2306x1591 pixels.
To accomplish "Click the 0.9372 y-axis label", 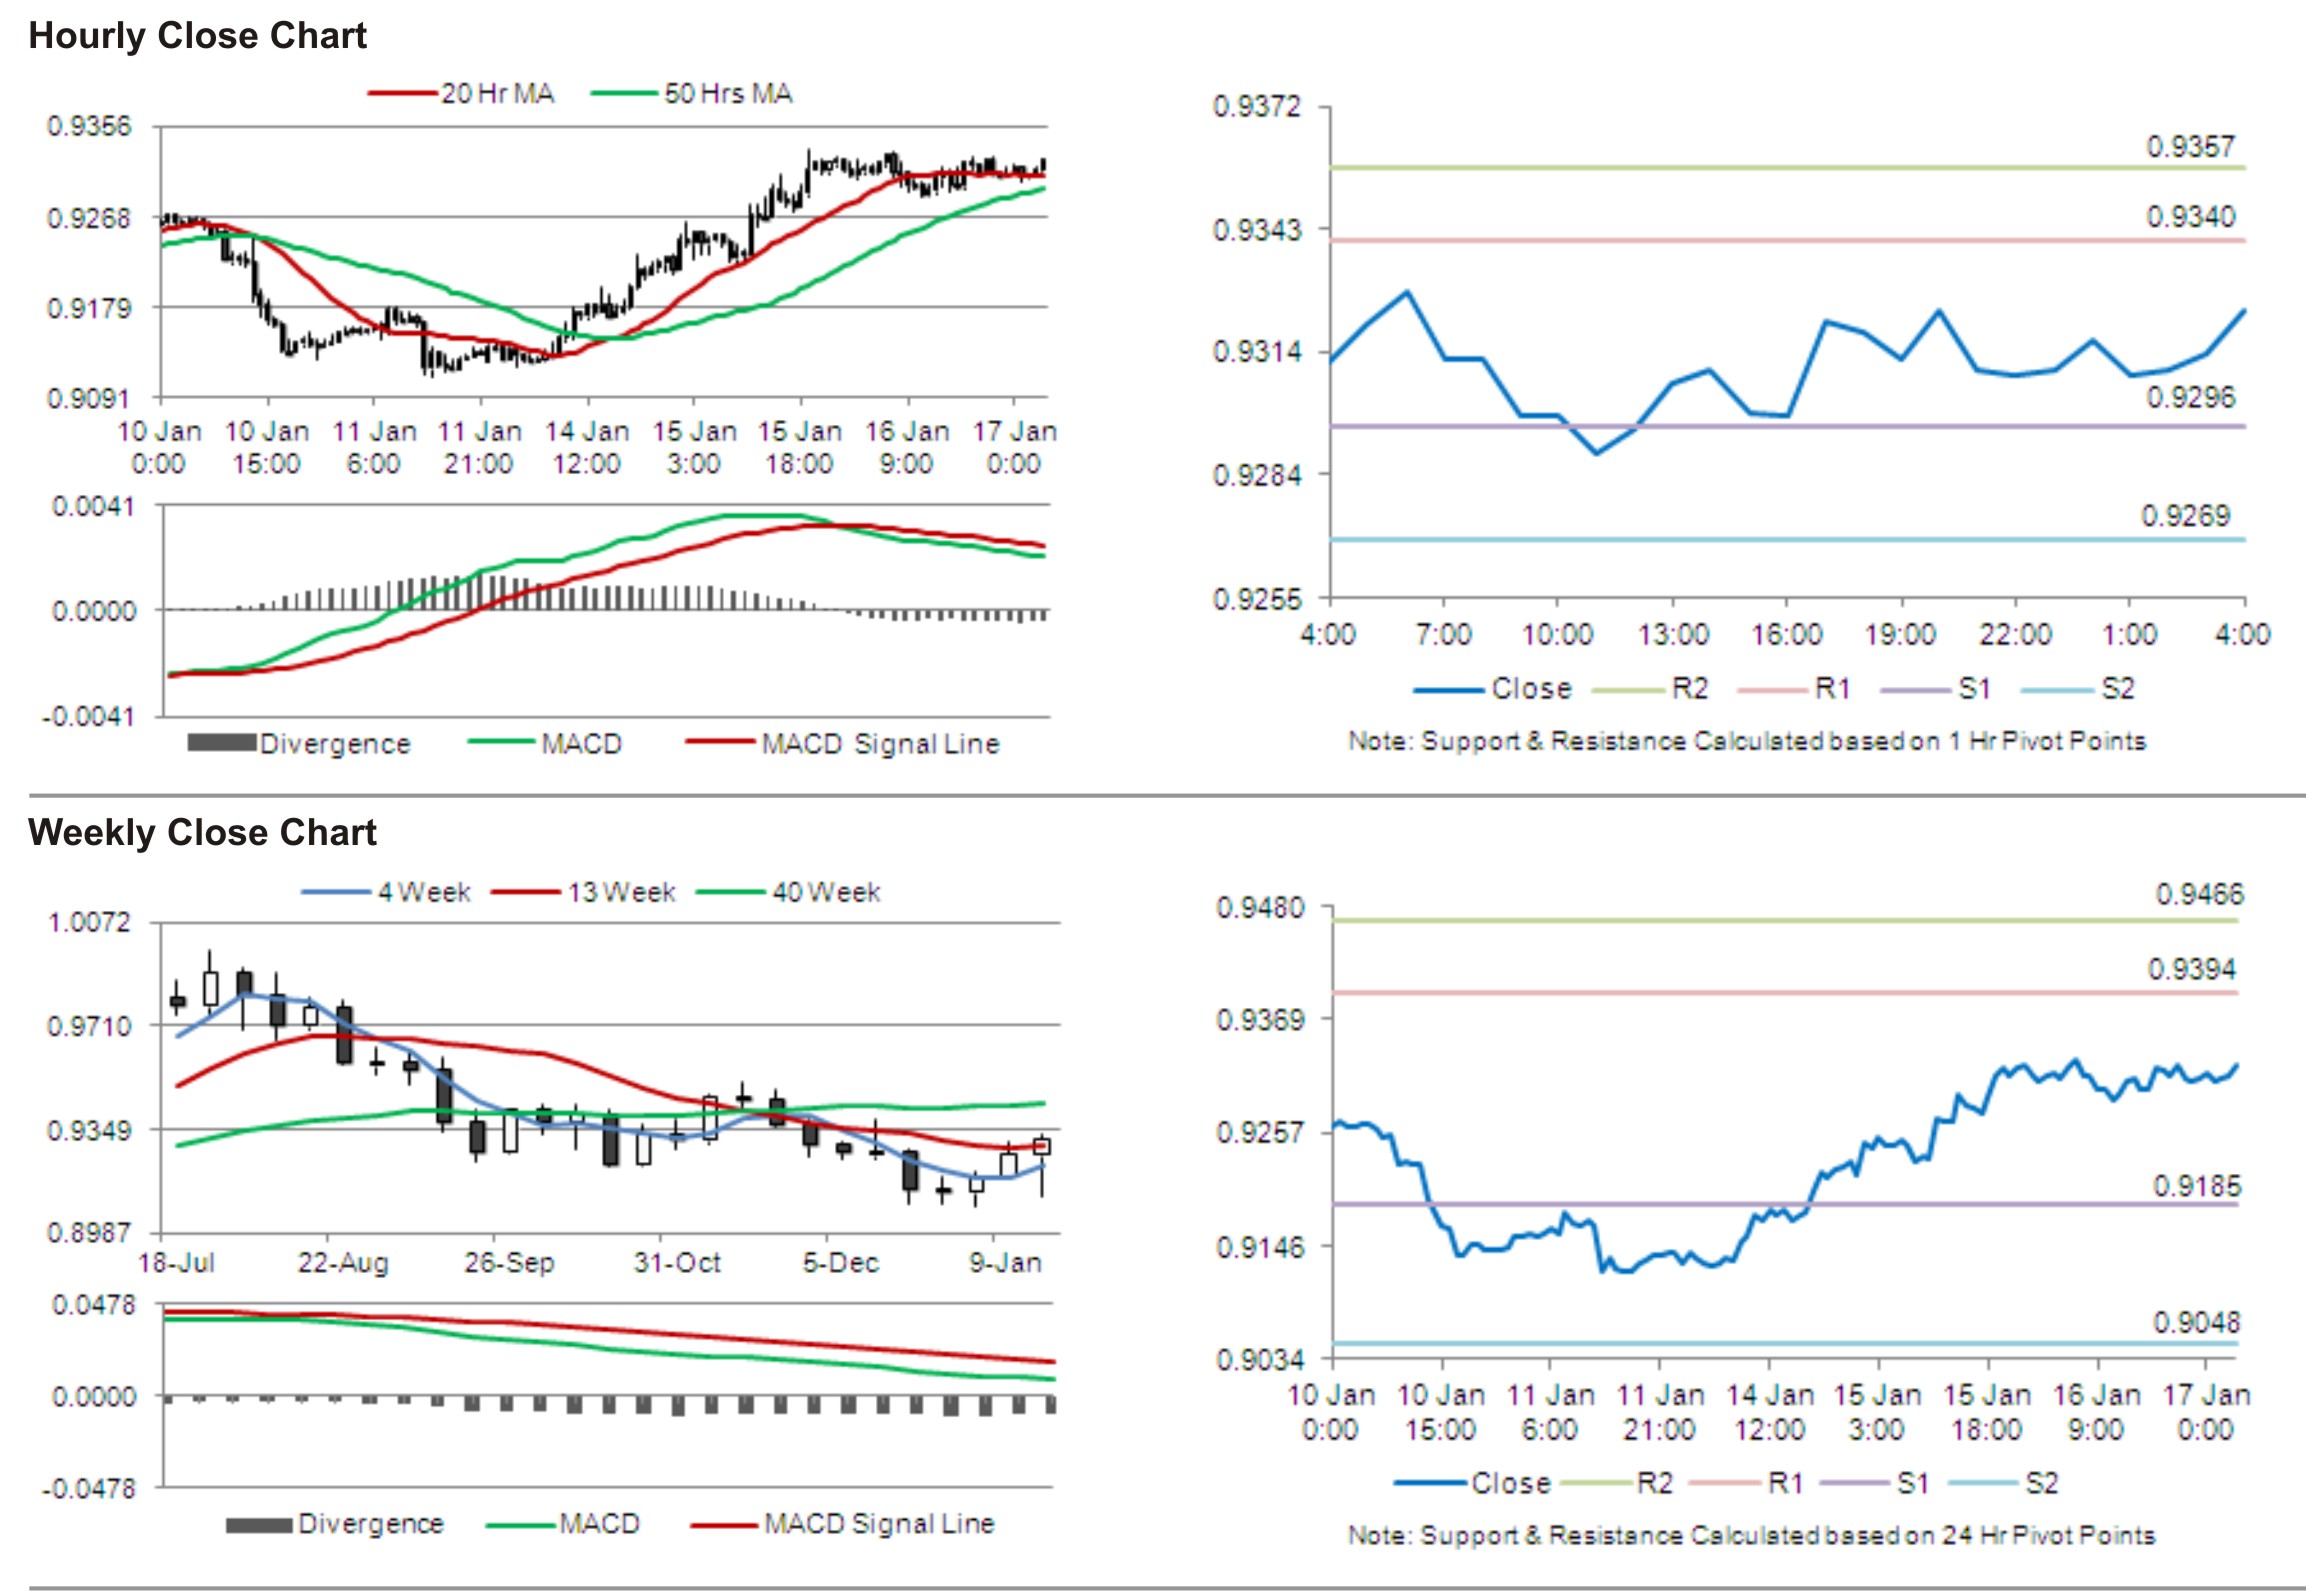I will point(1257,106).
